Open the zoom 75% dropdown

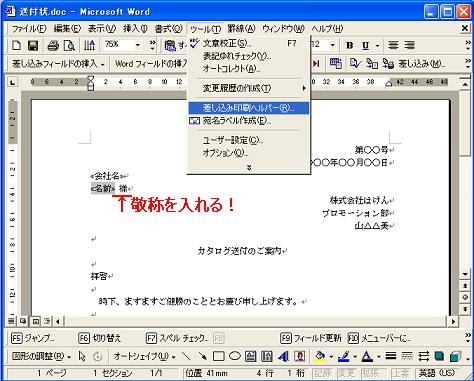tap(138, 45)
